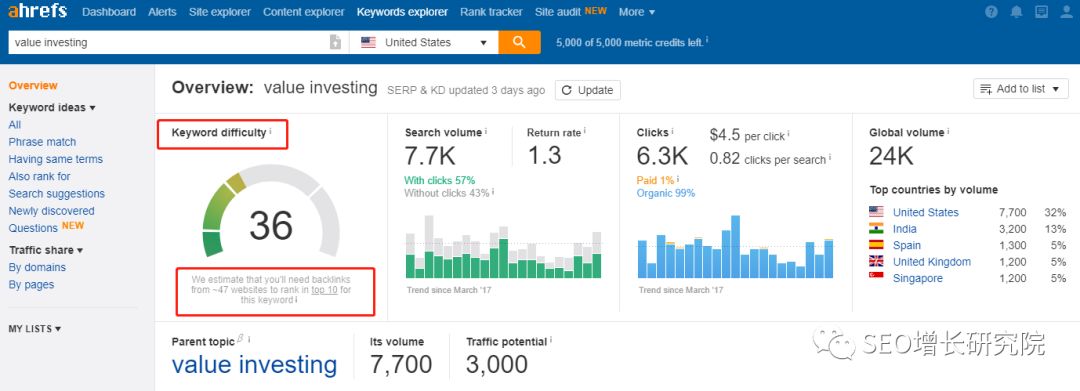Go to Site explorer tab
This screenshot has width=1080, height=391.
point(220,12)
